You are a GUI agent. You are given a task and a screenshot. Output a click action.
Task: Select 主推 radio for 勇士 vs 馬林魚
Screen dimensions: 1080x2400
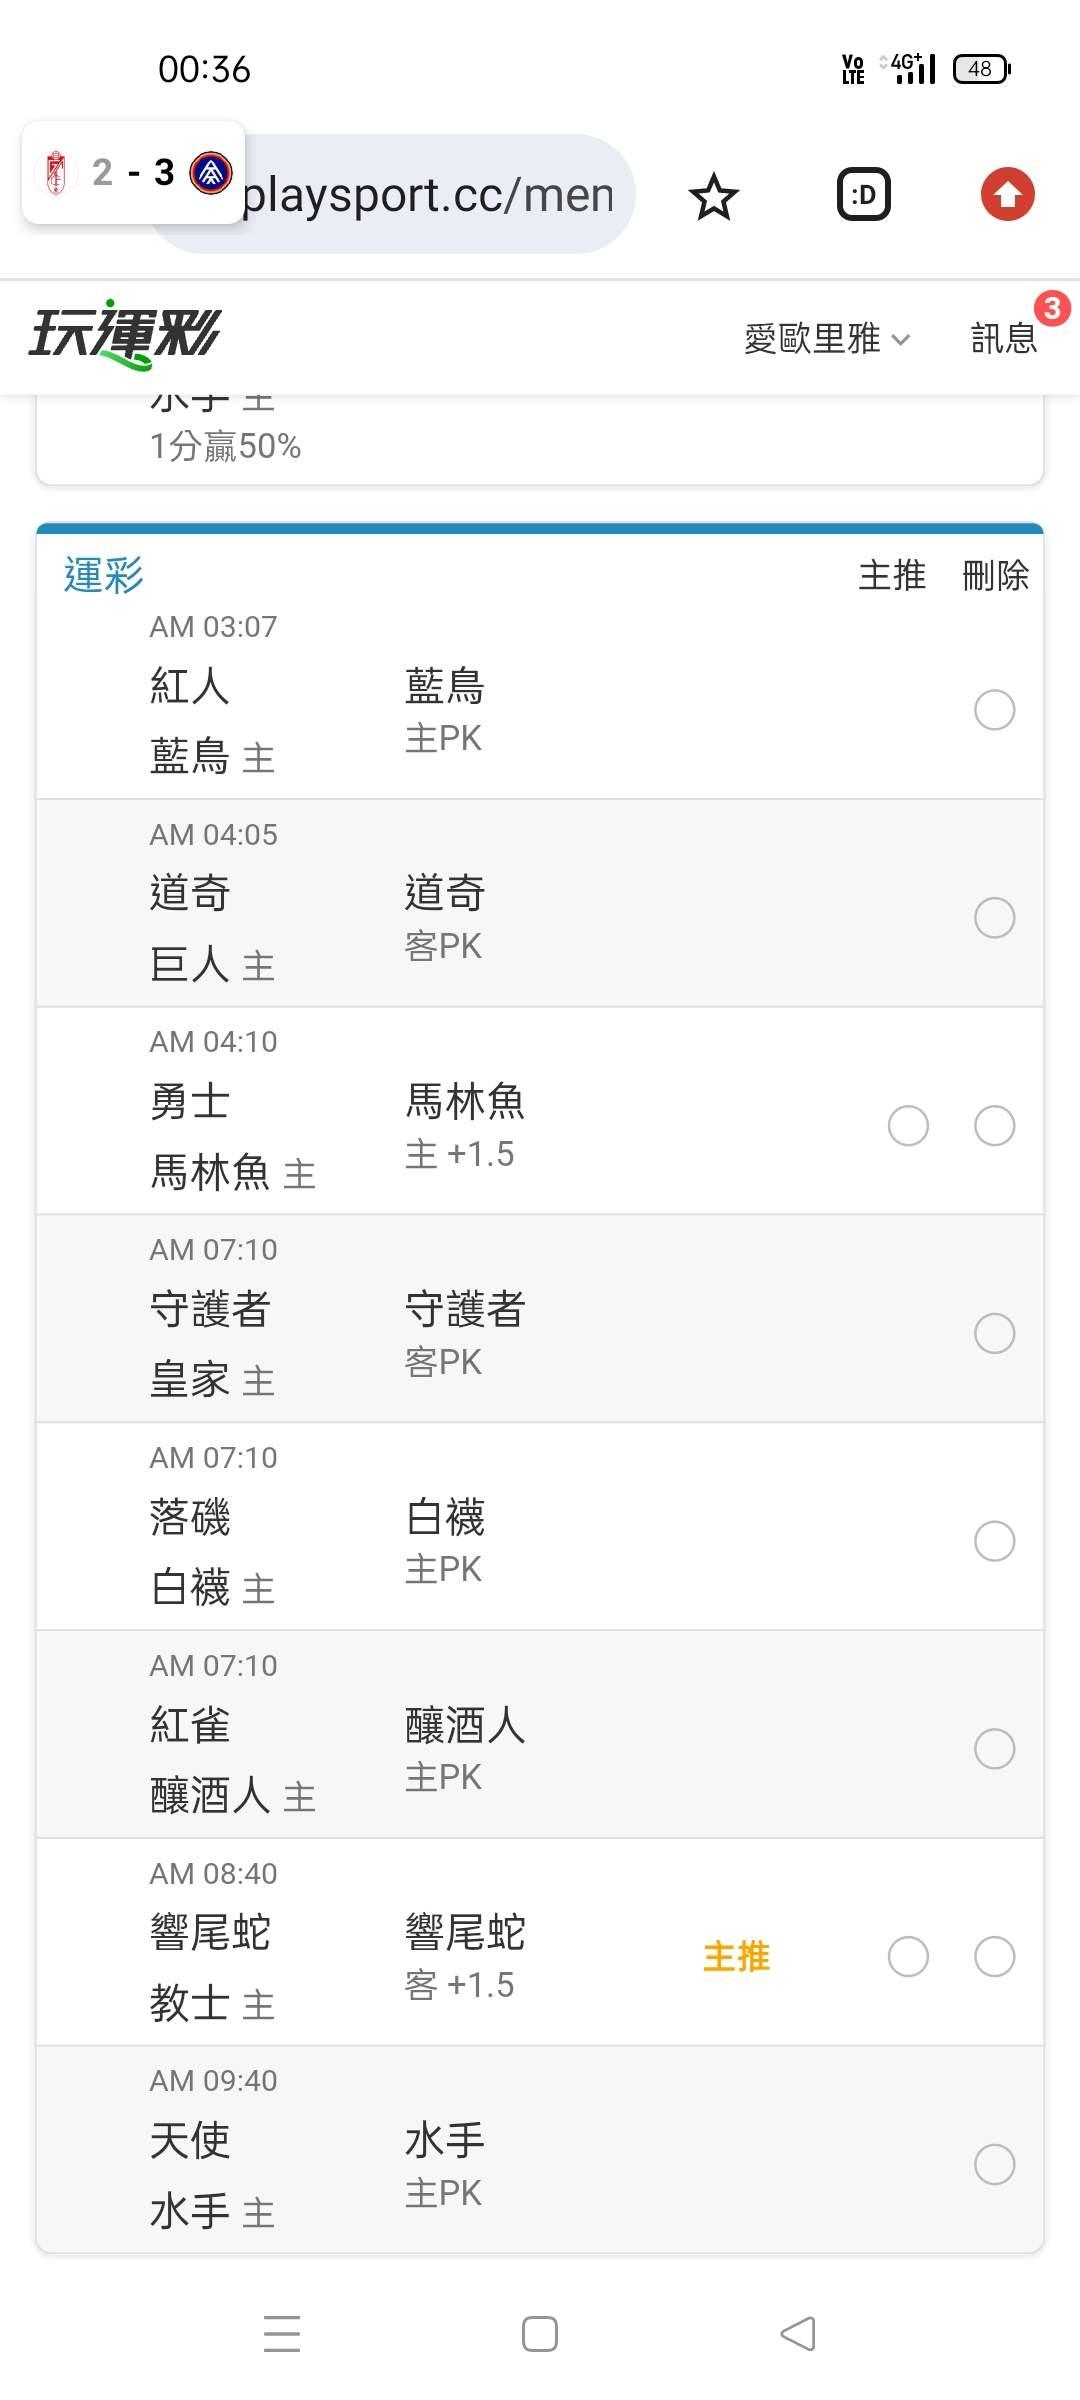(908, 1125)
